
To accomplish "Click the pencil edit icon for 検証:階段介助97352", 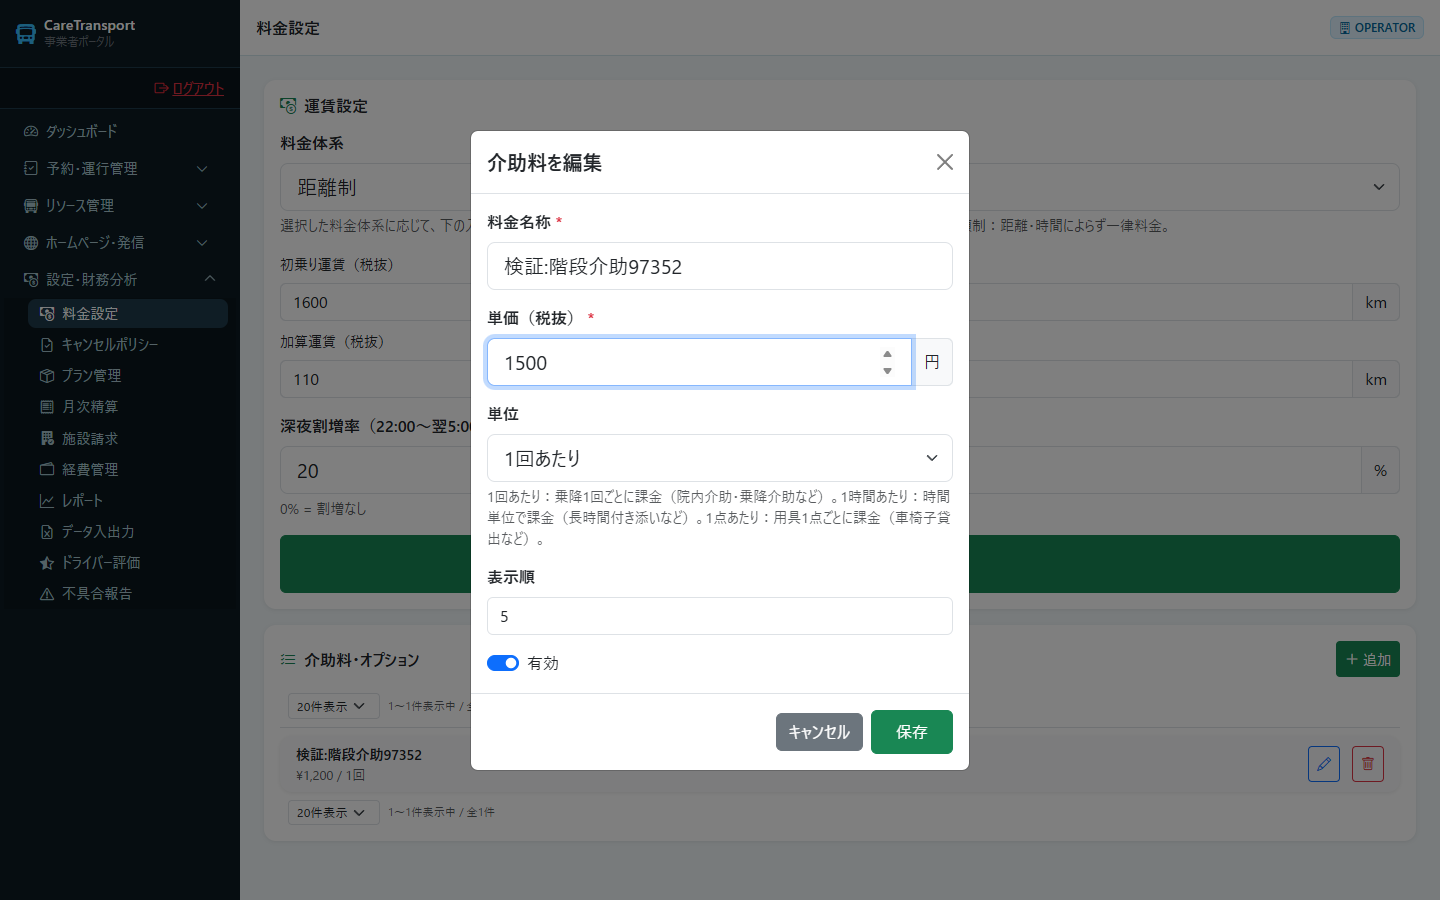I will click(x=1324, y=764).
